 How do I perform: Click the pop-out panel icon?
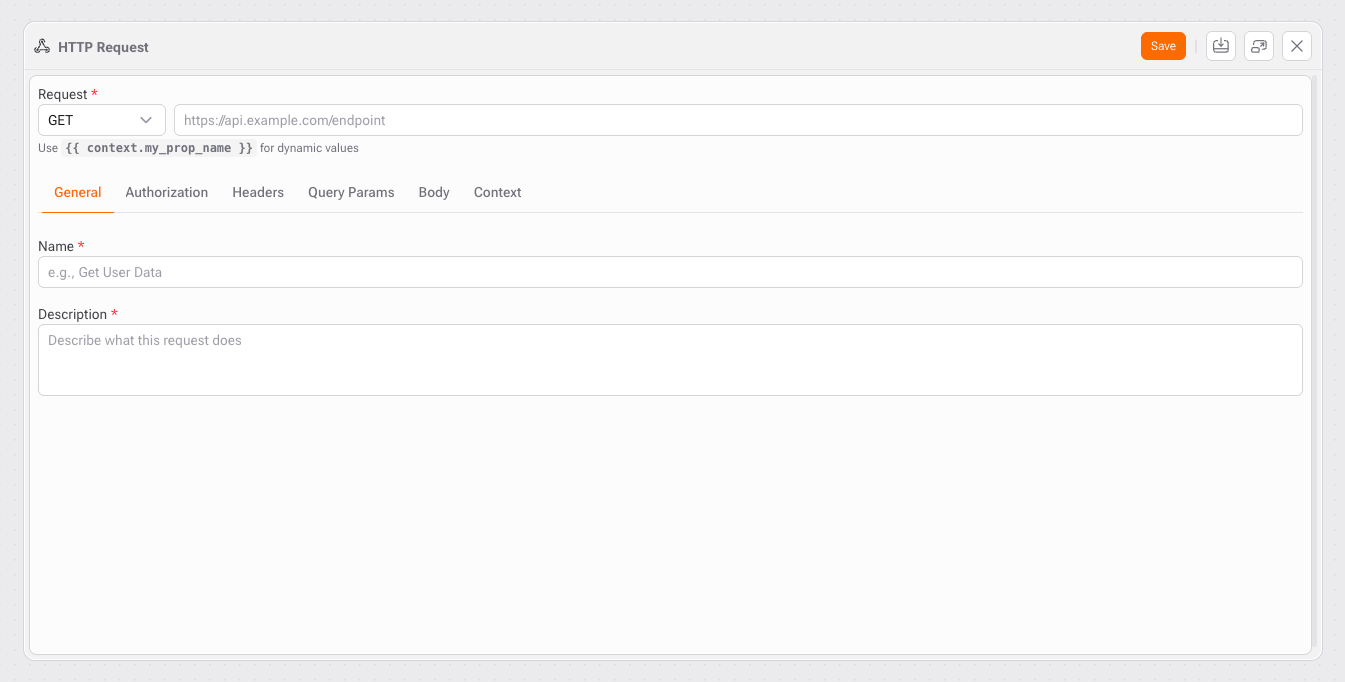[x=1258, y=46]
